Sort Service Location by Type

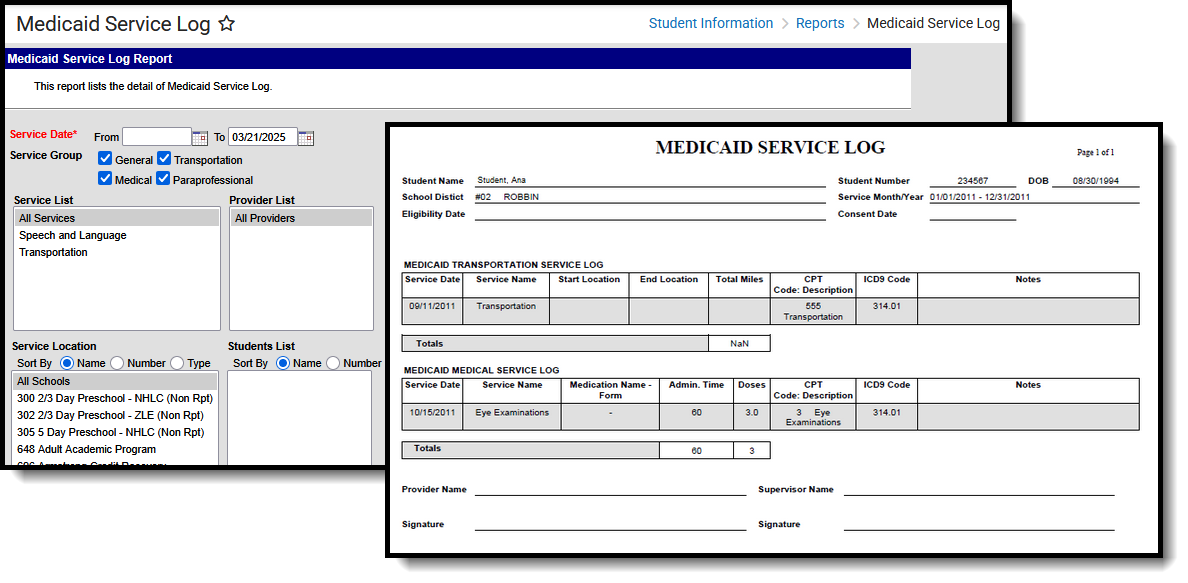(177, 363)
